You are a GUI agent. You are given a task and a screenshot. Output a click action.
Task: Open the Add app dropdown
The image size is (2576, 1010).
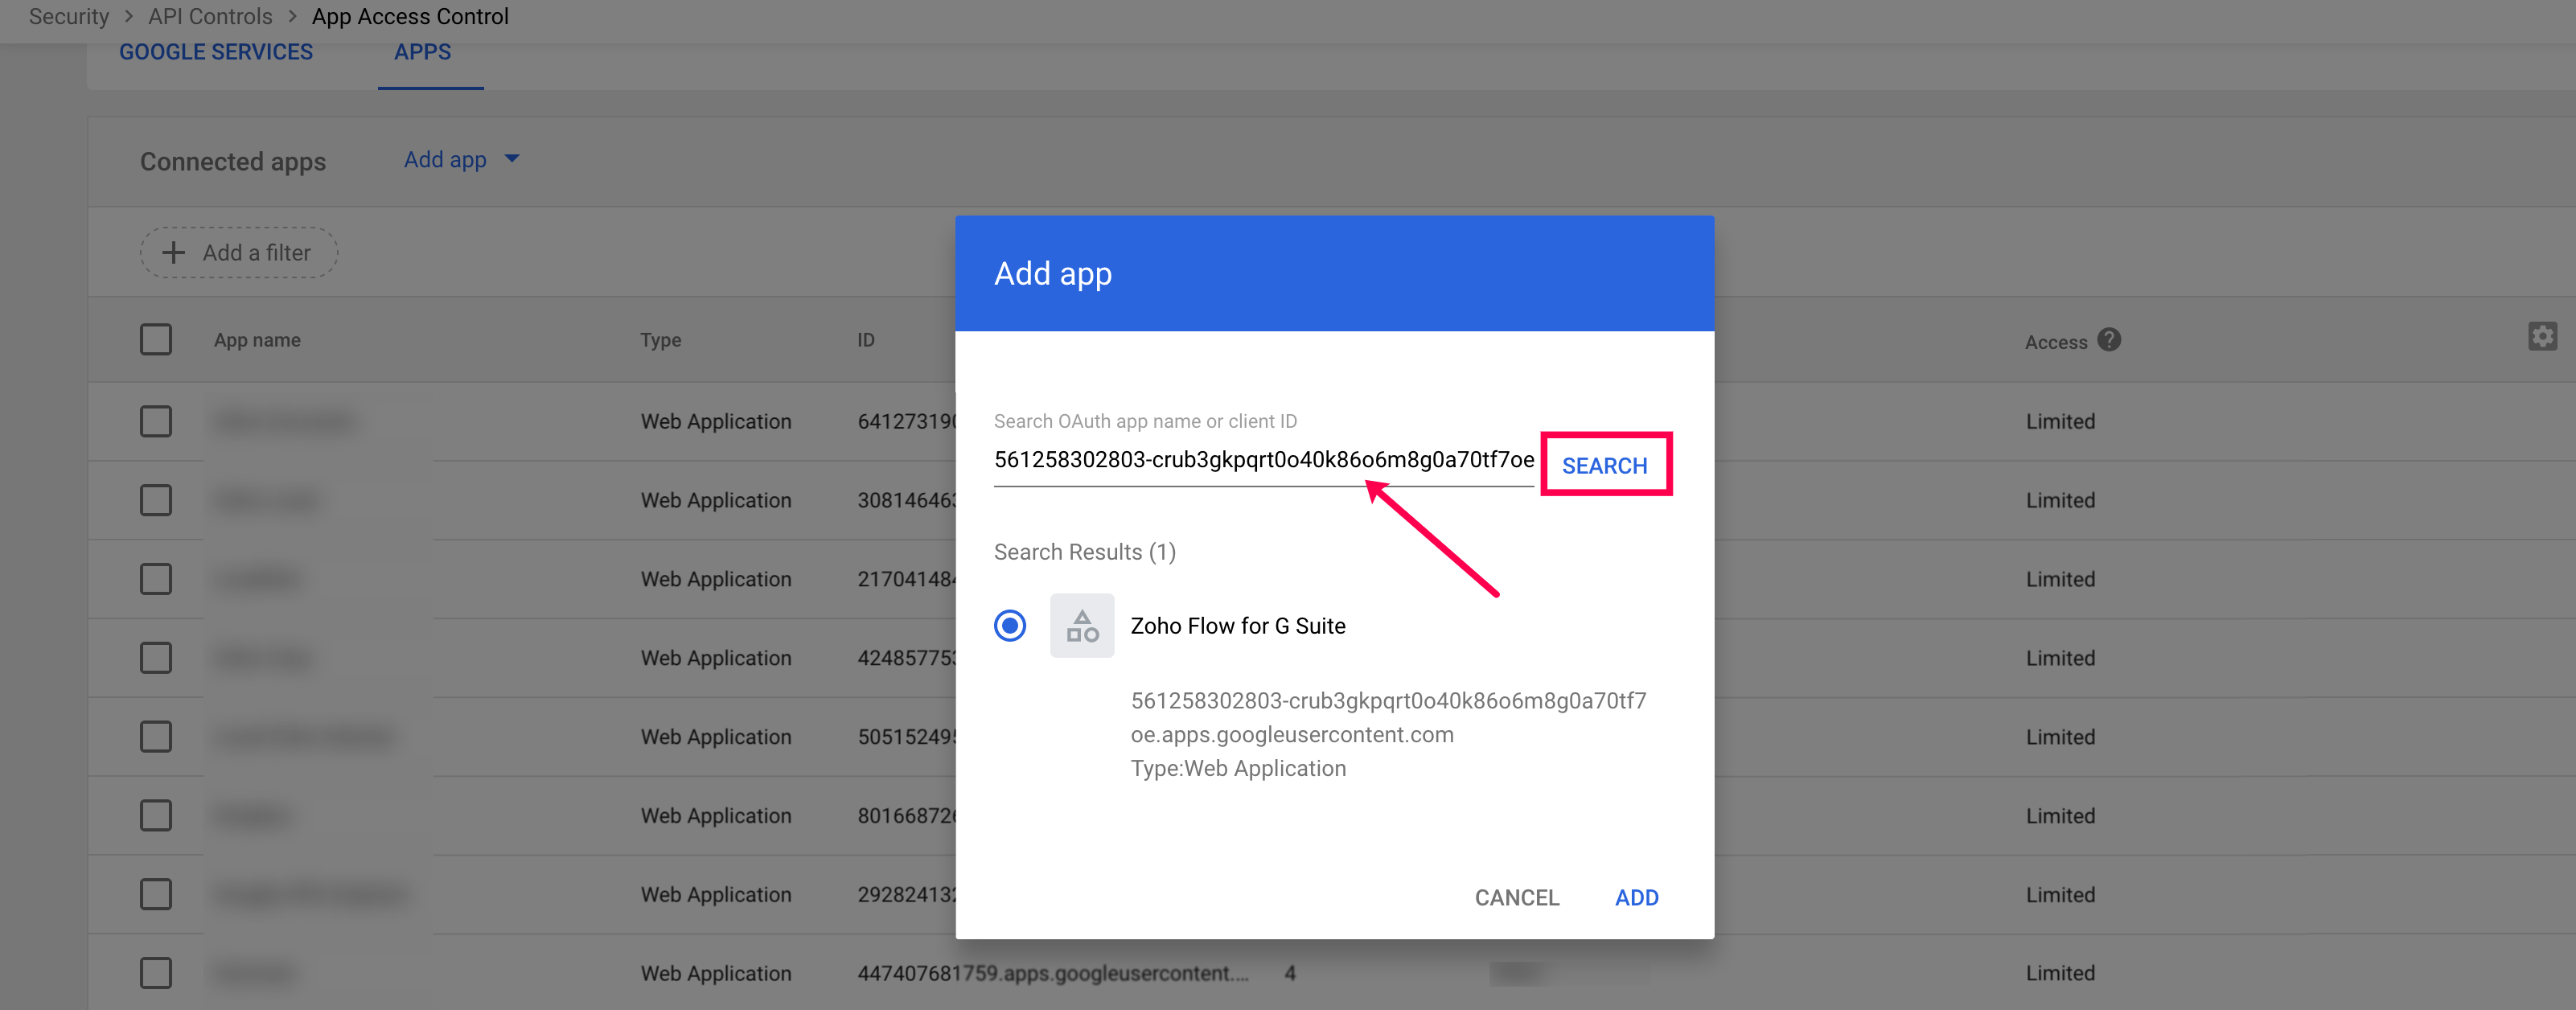pos(461,159)
